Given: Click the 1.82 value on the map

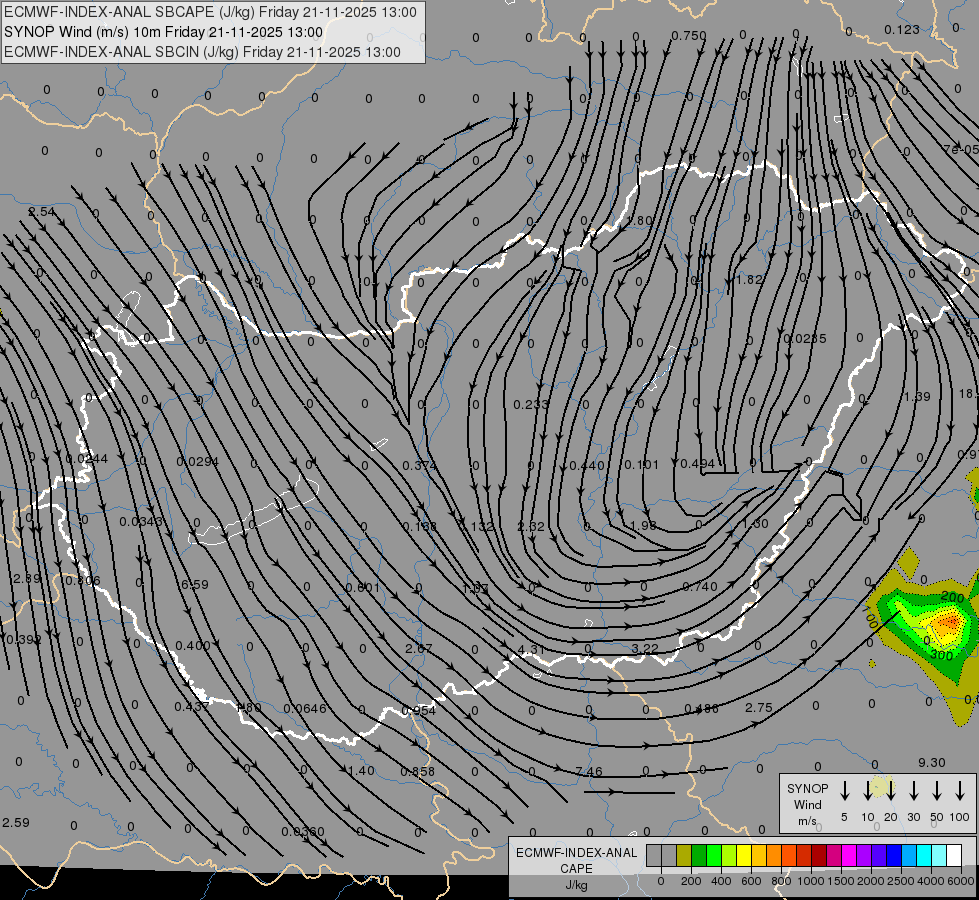Looking at the screenshot, I should (x=749, y=279).
